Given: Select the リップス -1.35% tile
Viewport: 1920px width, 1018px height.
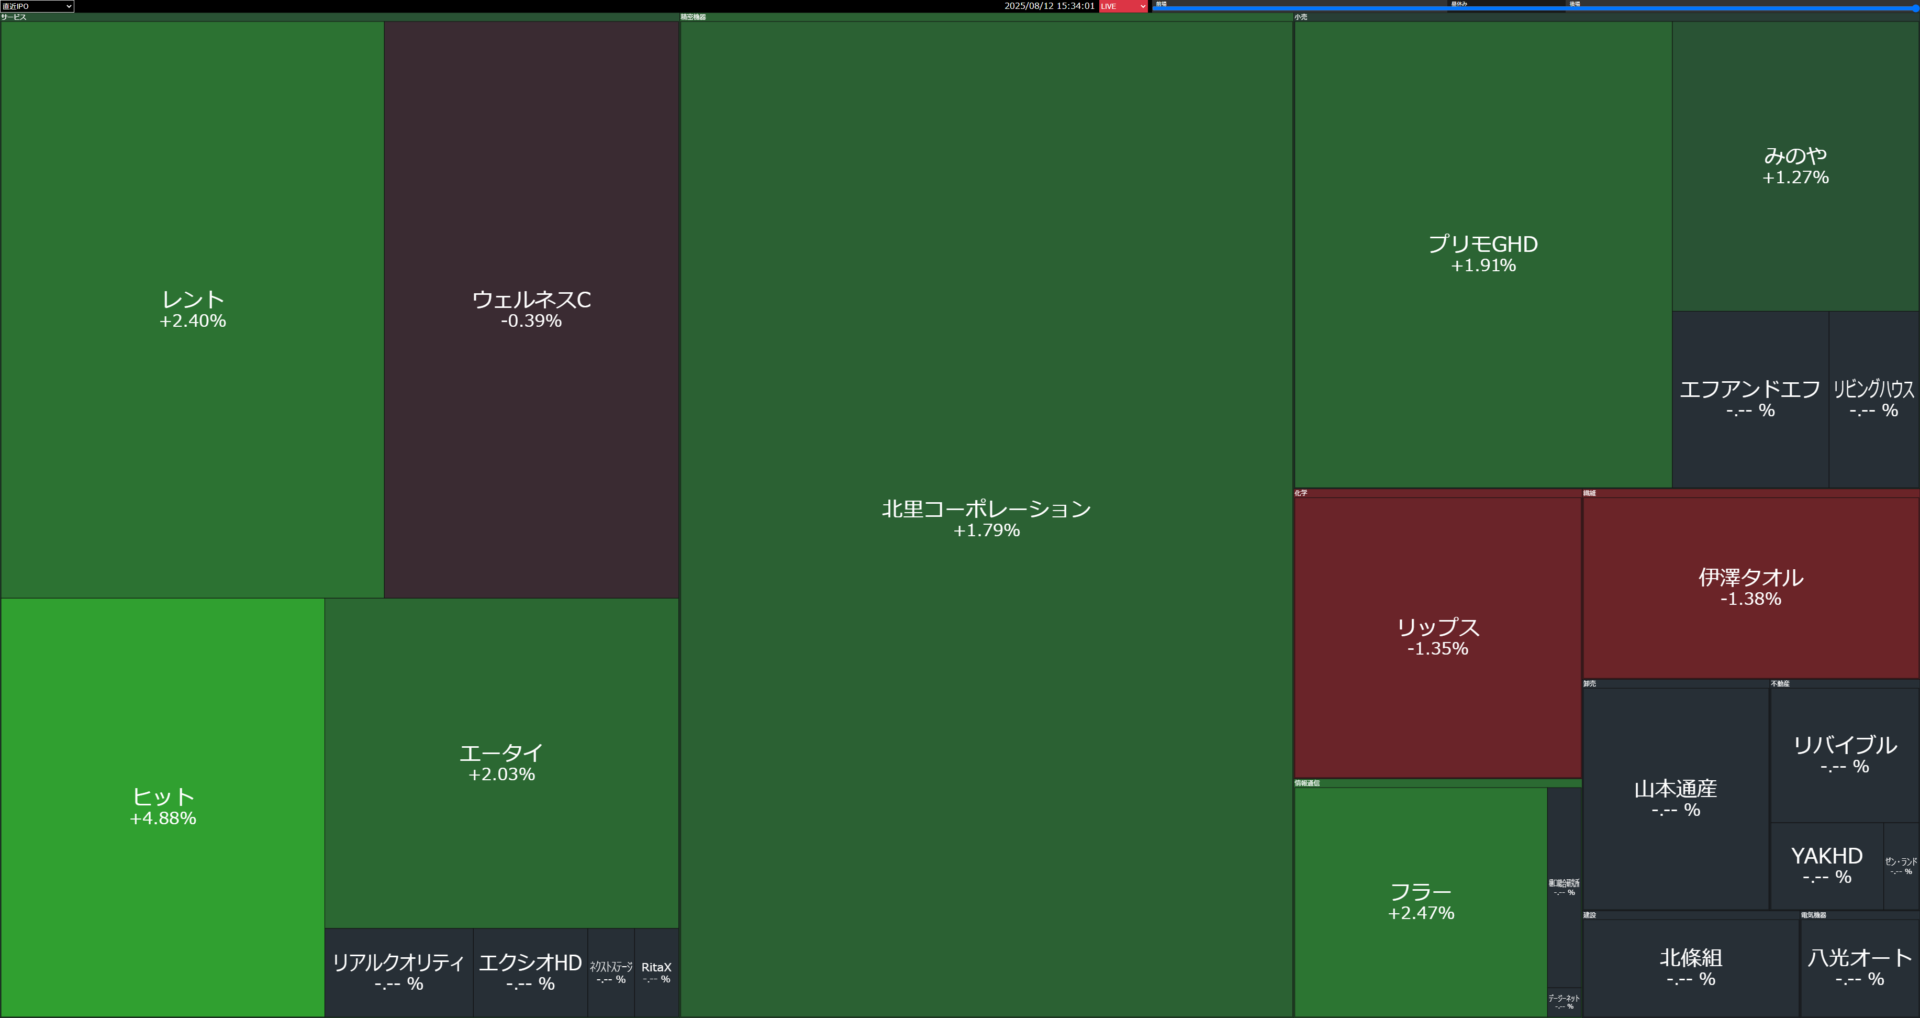Looking at the screenshot, I should pyautogui.click(x=1438, y=637).
